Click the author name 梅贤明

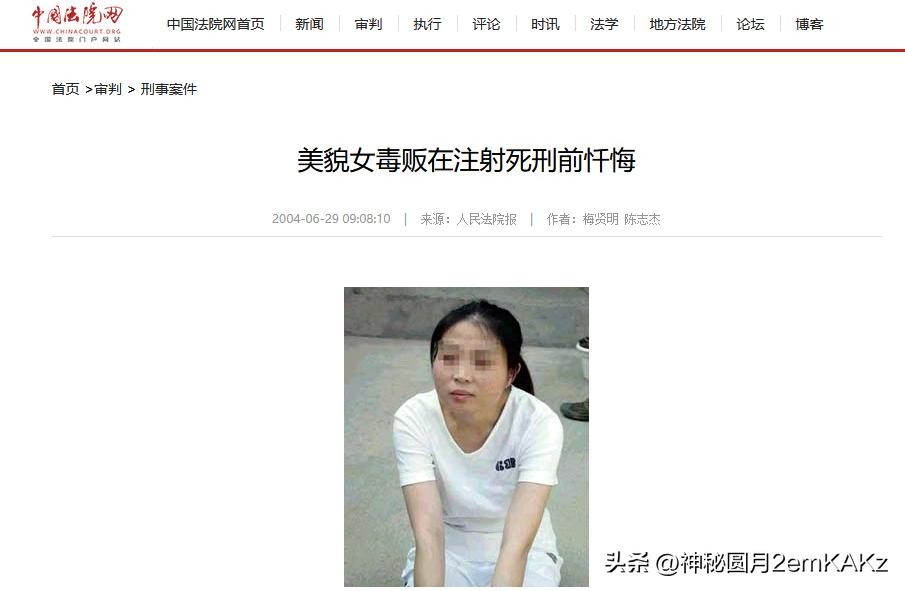[600, 219]
